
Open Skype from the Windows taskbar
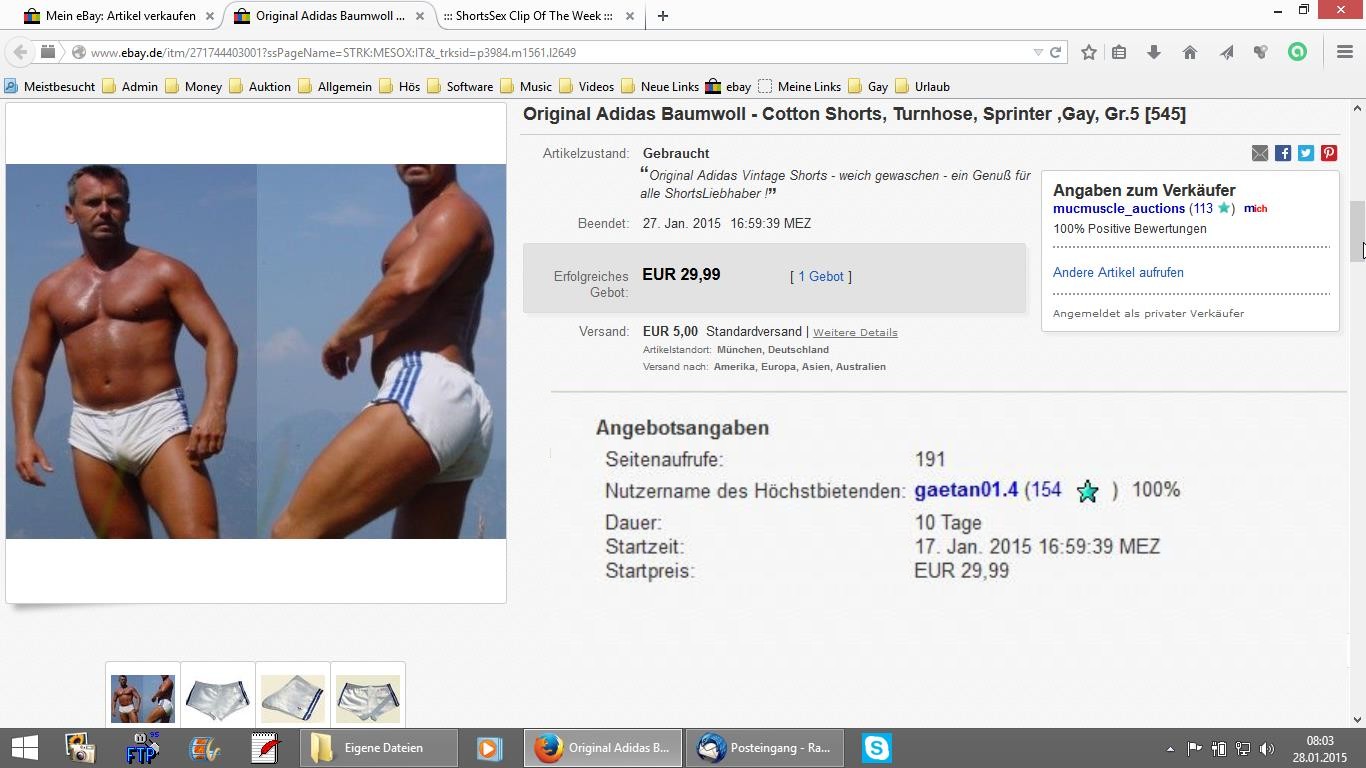pyautogui.click(x=876, y=748)
